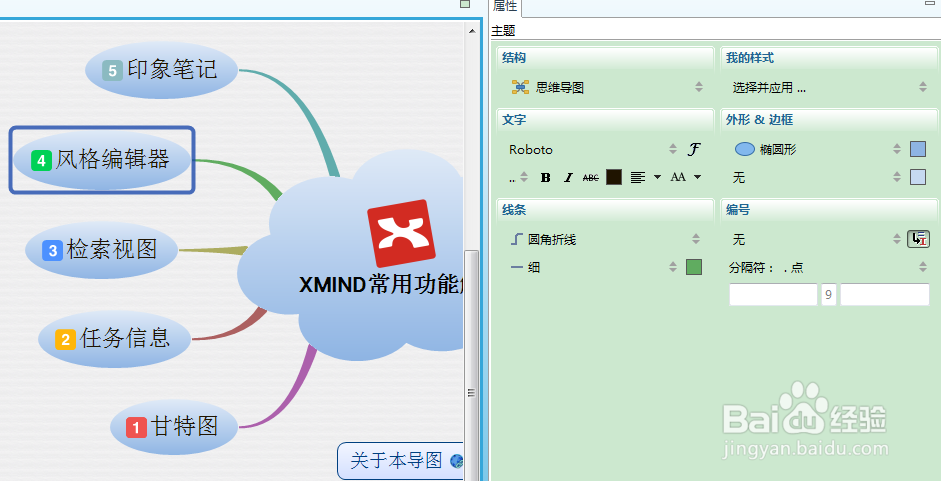Click the numbering suffix input field
Viewport: 941px width, 481px height.
[885, 295]
